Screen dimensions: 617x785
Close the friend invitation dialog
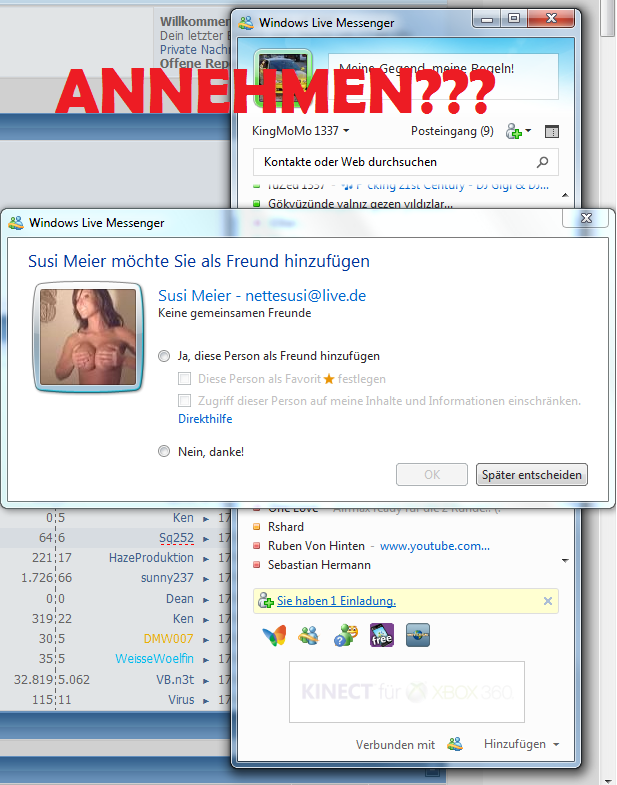tap(586, 218)
